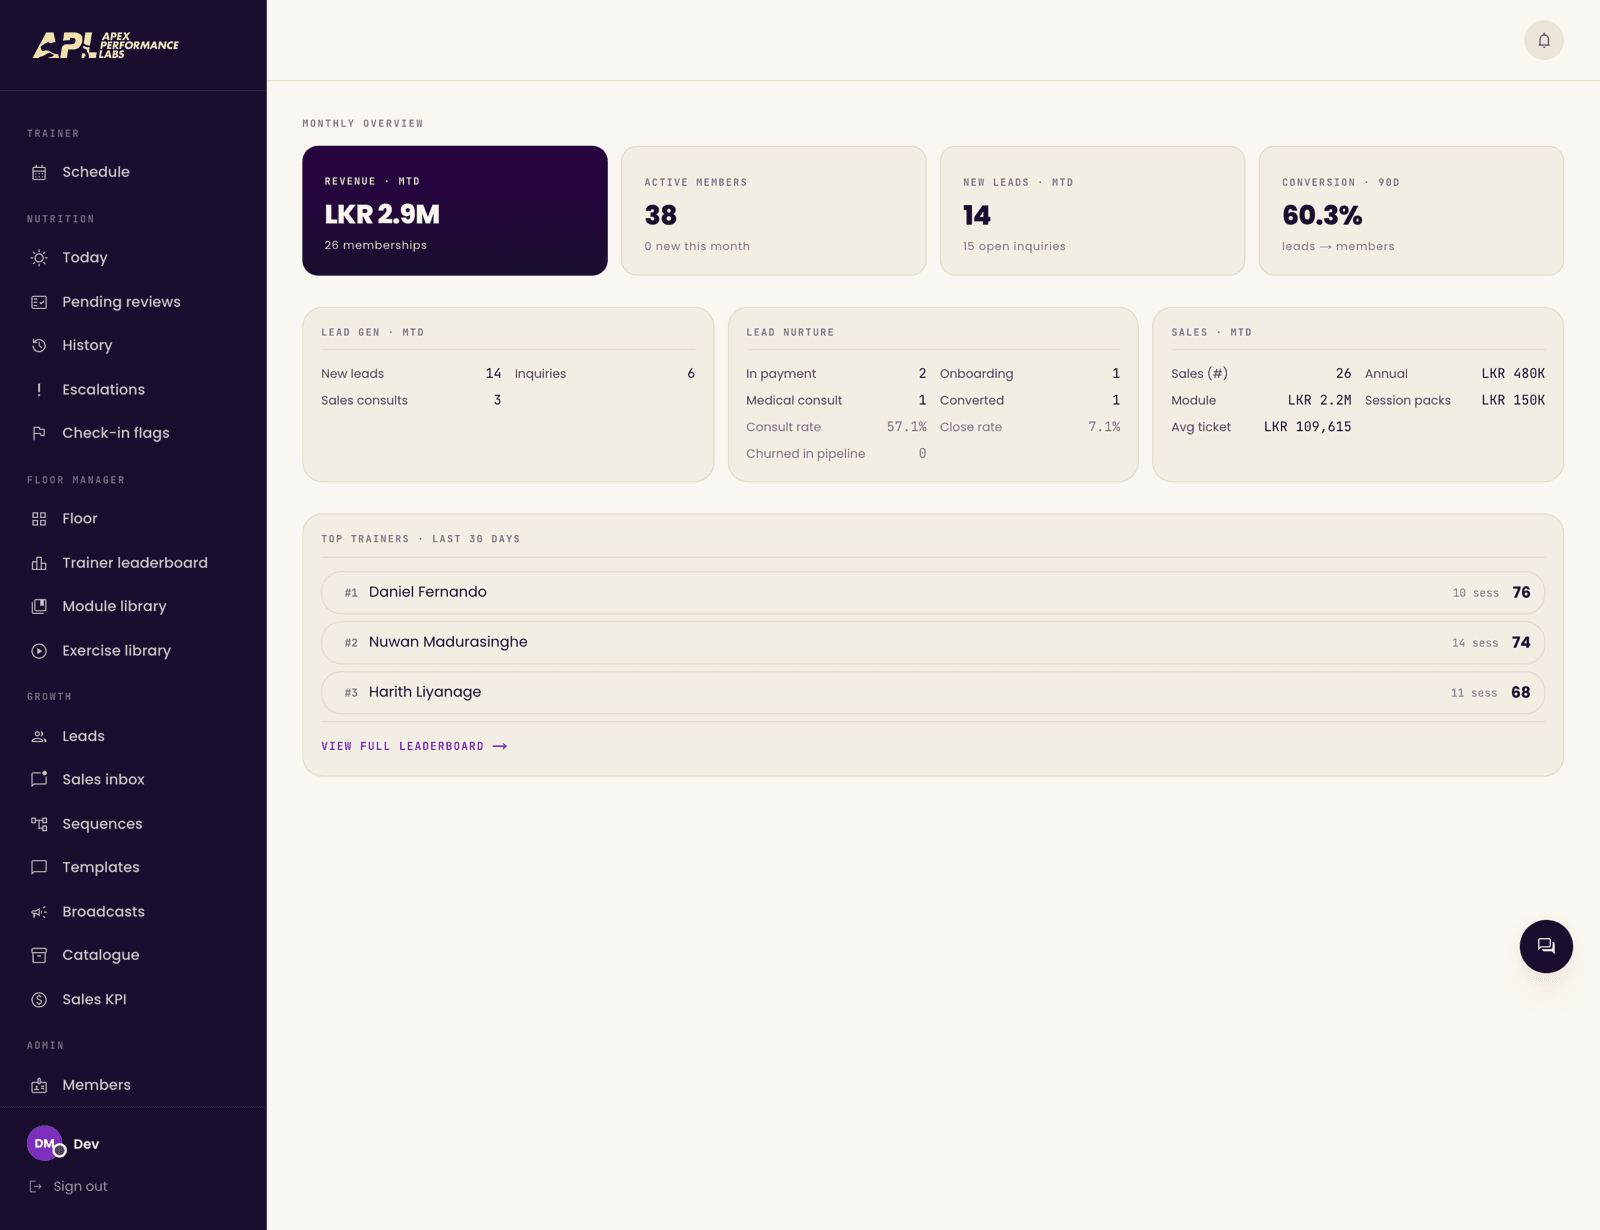Click the Sales inbox message icon
Image resolution: width=1600 pixels, height=1230 pixels.
[x=39, y=779]
